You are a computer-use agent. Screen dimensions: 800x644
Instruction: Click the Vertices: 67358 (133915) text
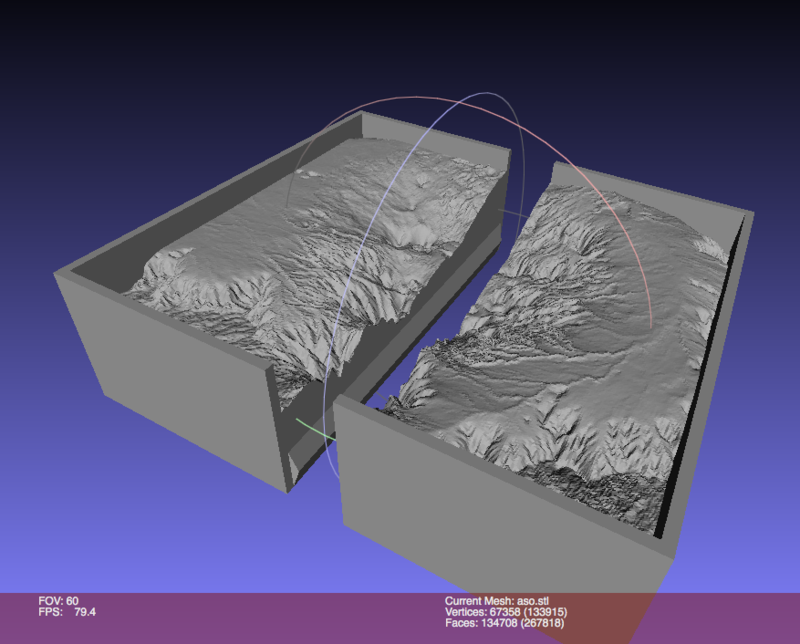pos(506,612)
